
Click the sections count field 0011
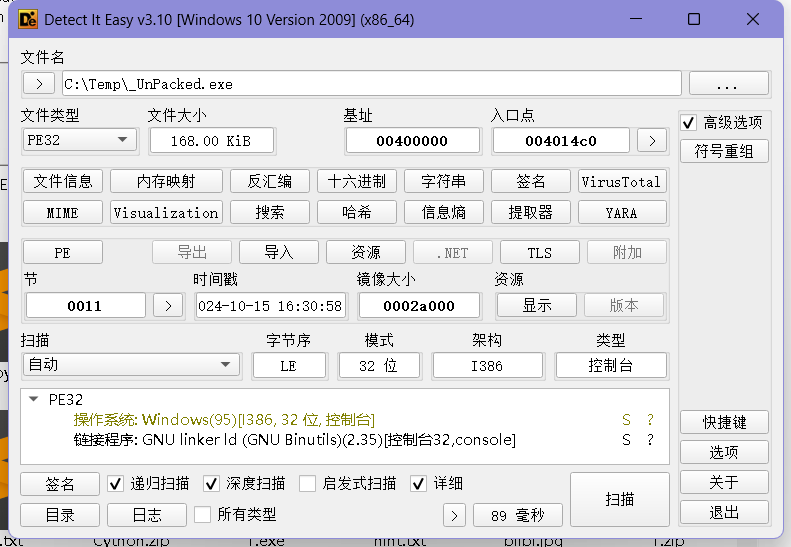pos(85,306)
